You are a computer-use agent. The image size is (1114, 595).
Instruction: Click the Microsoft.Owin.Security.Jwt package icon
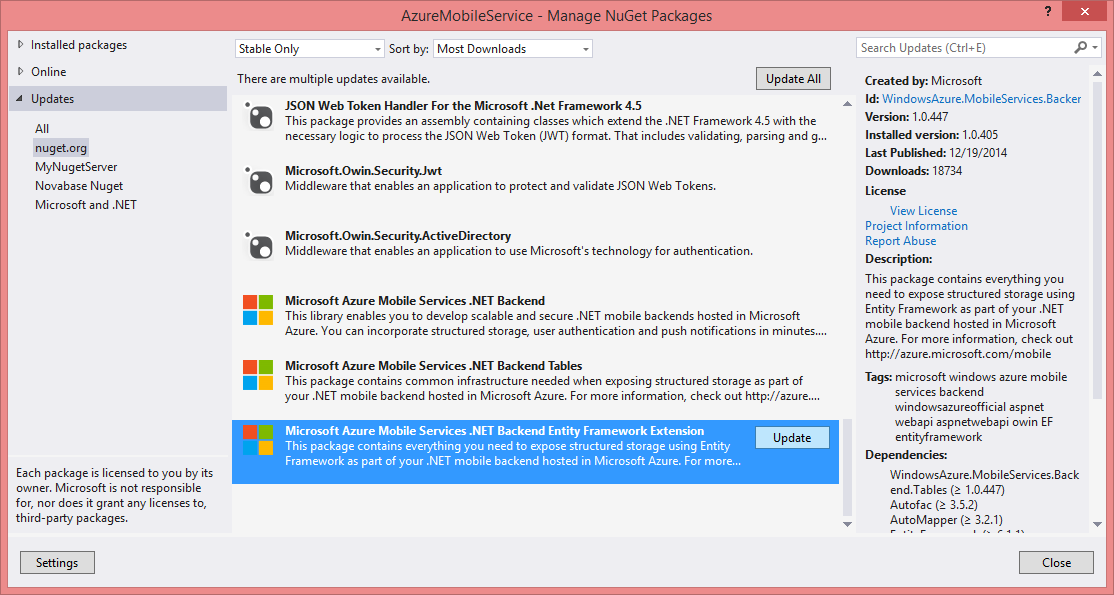coord(259,181)
